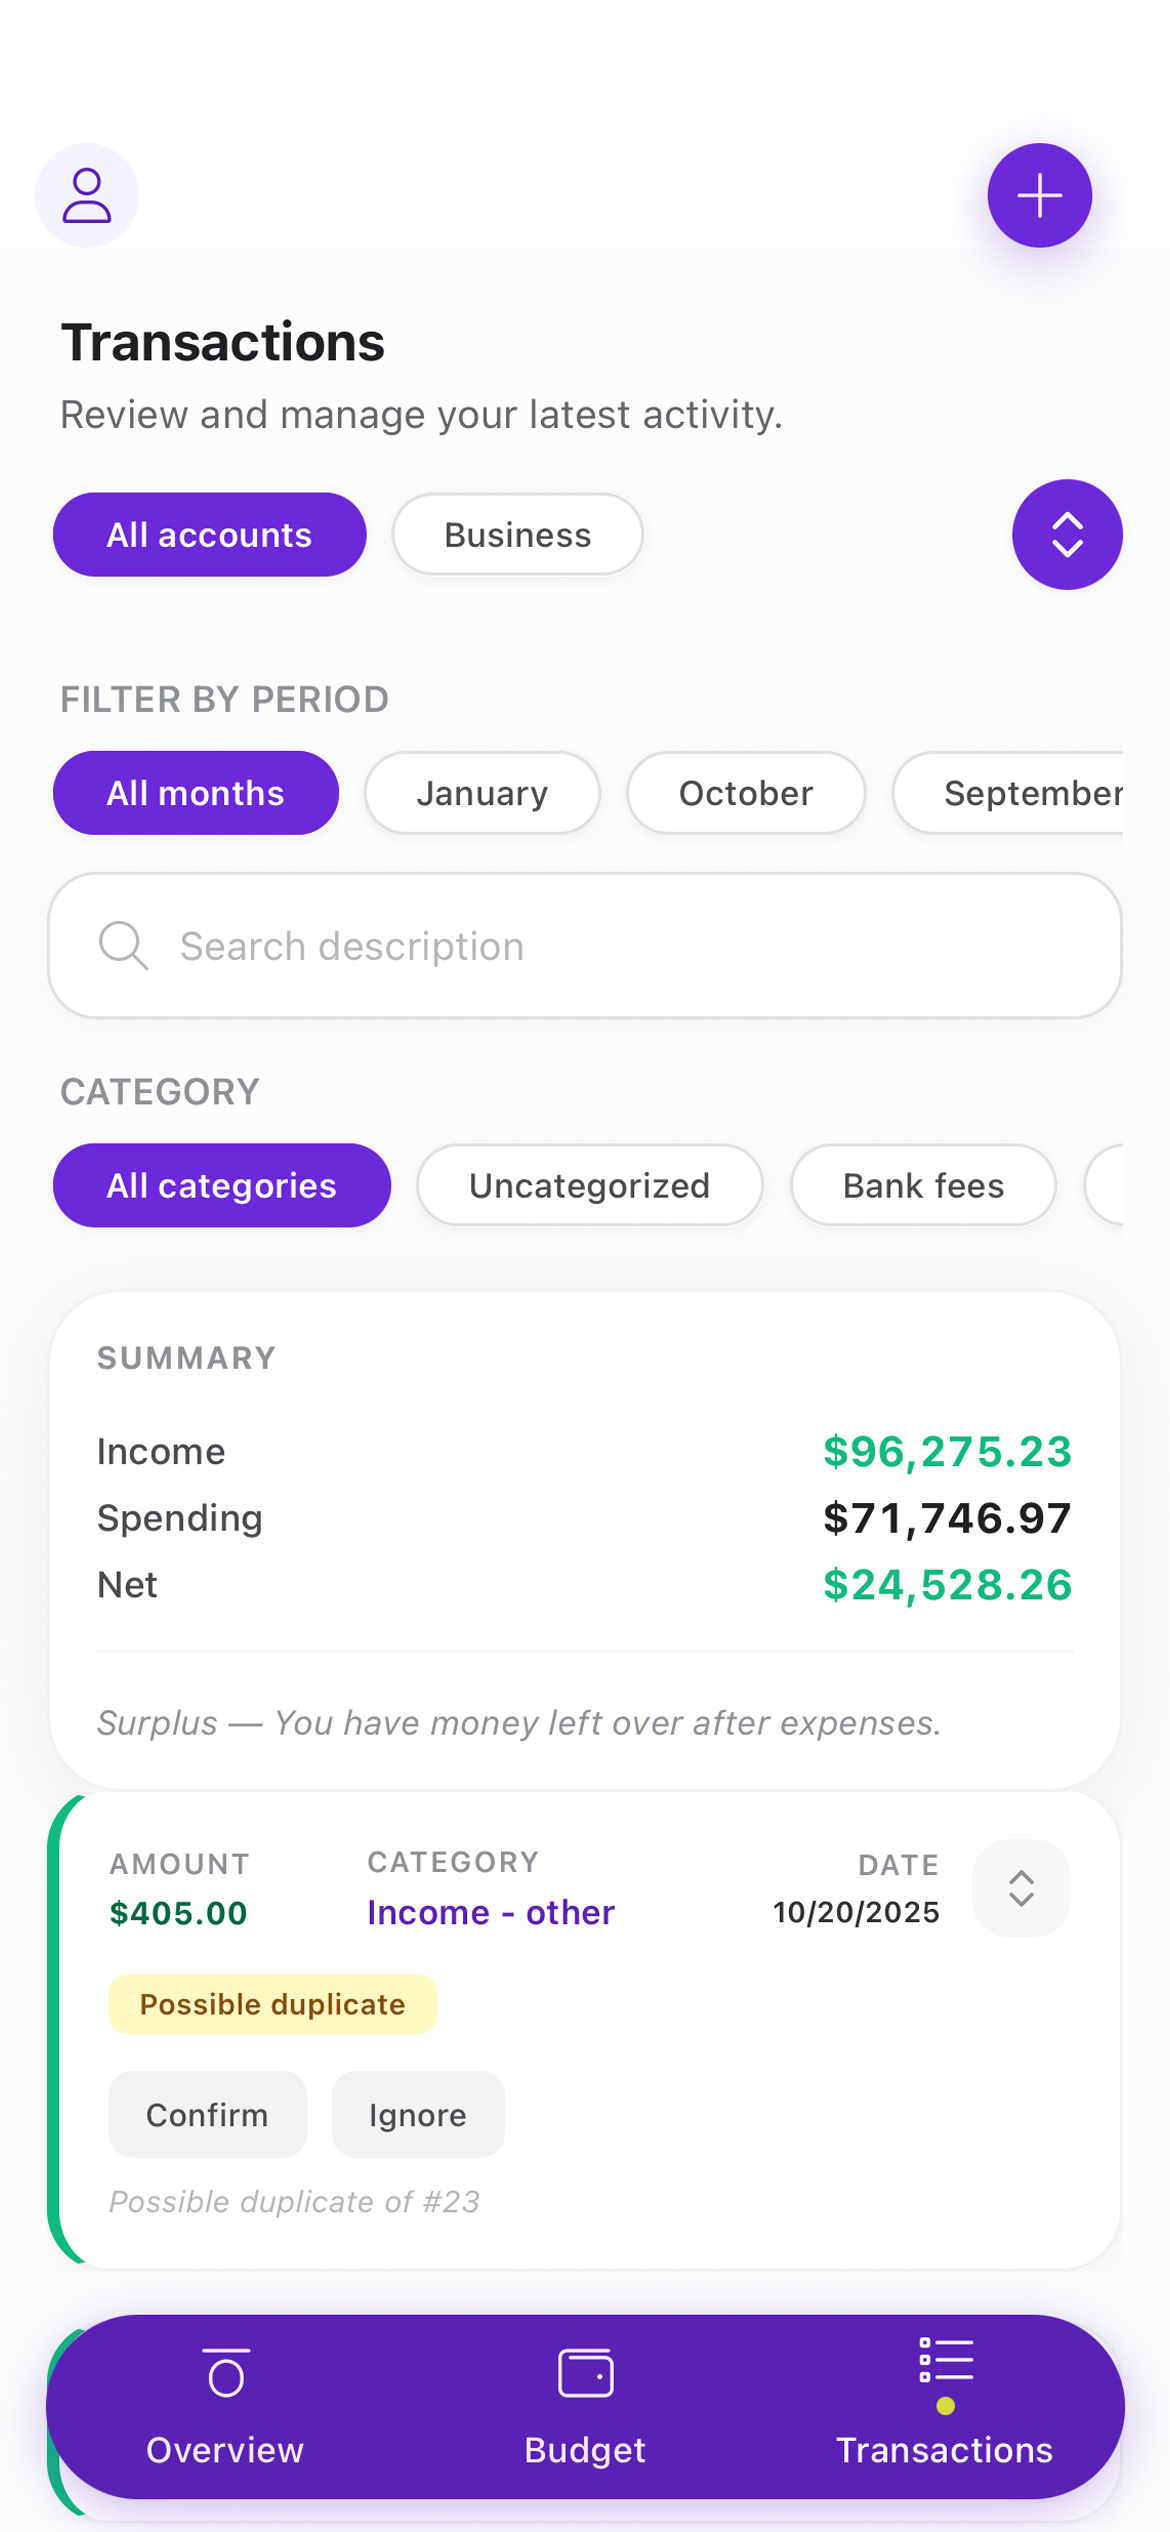
Task: Select the Business account chip
Action: click(x=517, y=535)
